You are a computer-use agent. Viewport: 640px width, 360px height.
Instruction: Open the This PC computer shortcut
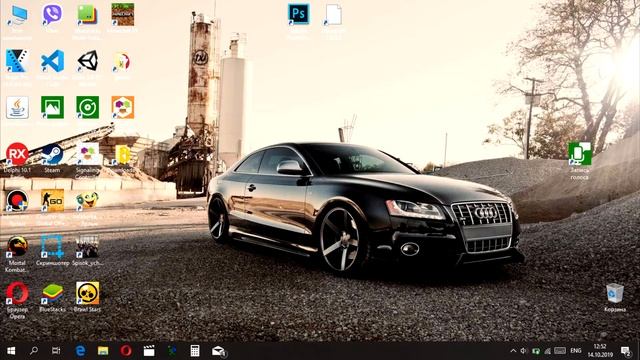click(x=17, y=16)
